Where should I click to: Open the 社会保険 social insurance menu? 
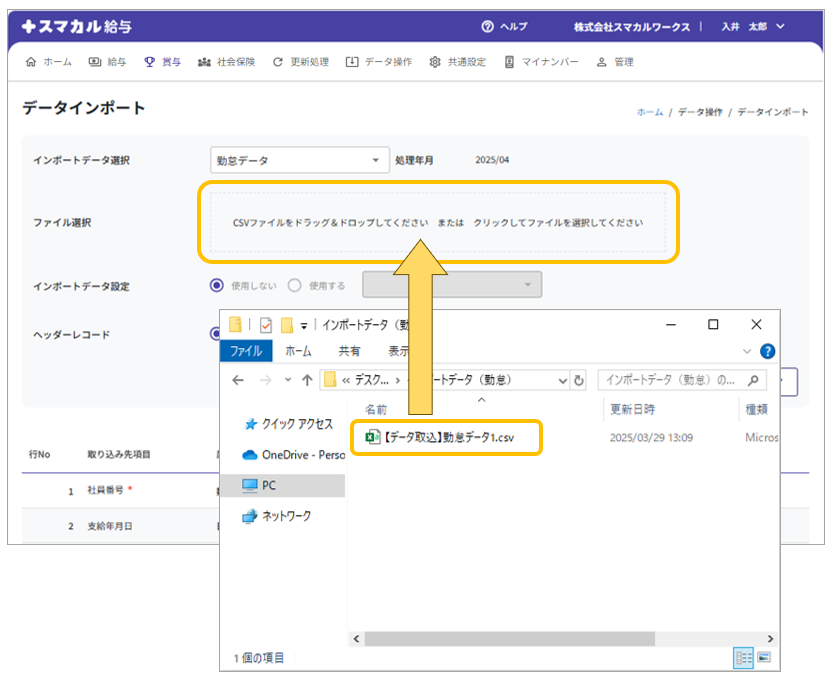click(x=226, y=62)
